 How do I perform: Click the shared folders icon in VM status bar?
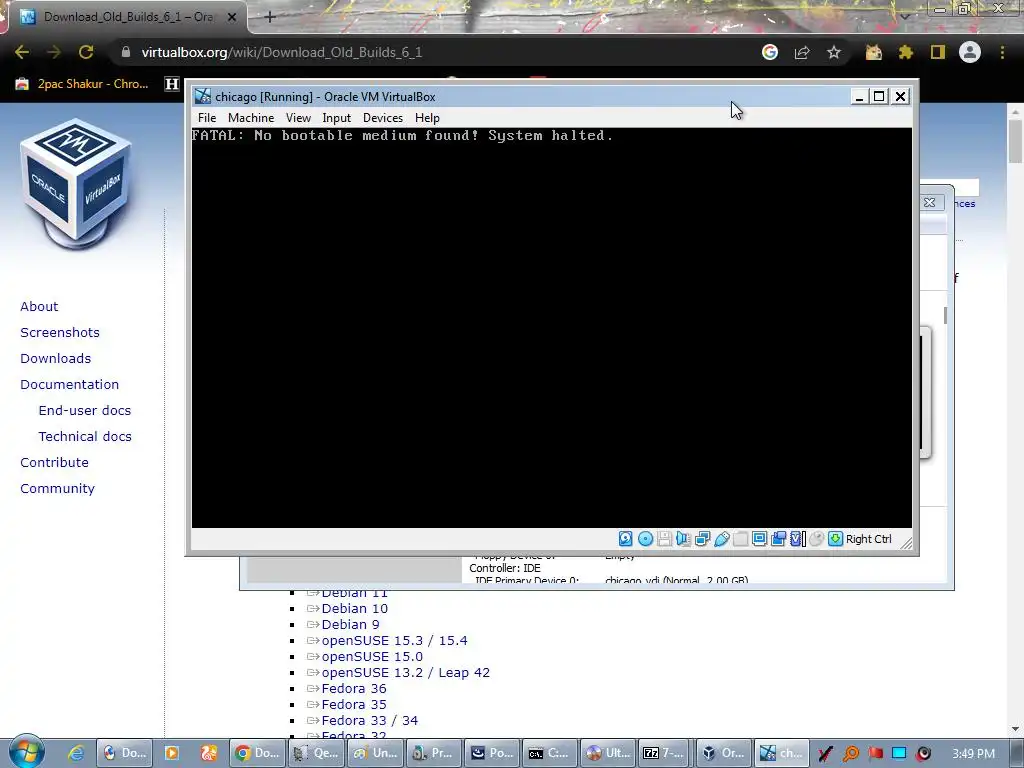coord(741,539)
